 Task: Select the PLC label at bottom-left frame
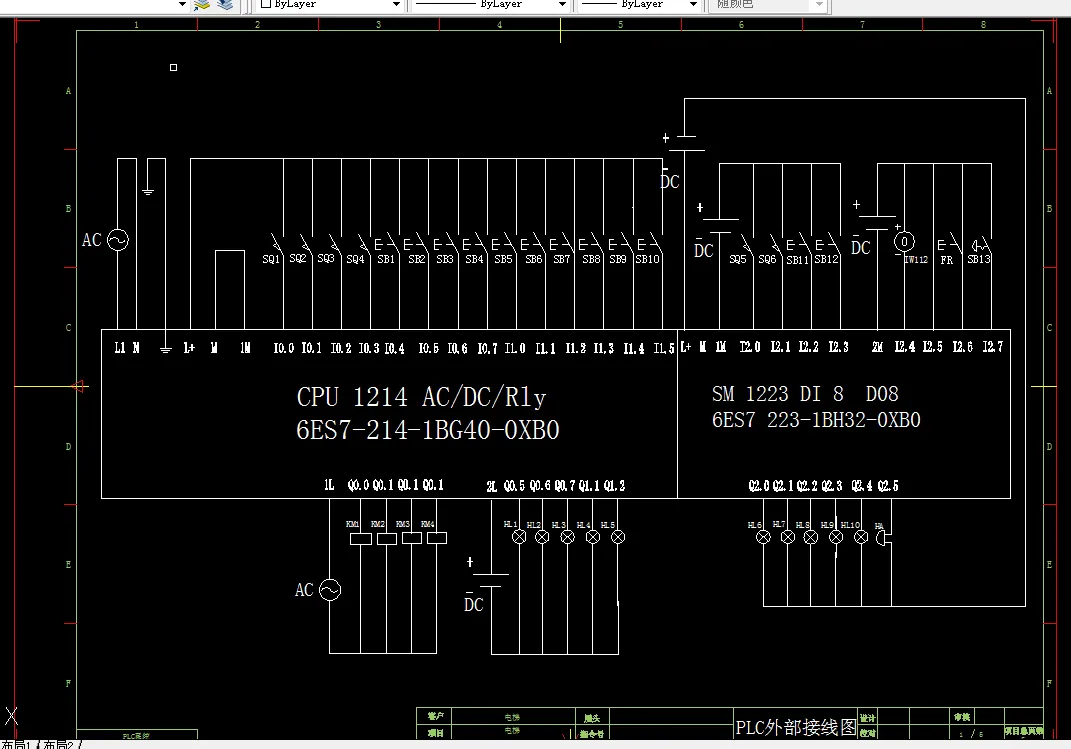pos(136,736)
